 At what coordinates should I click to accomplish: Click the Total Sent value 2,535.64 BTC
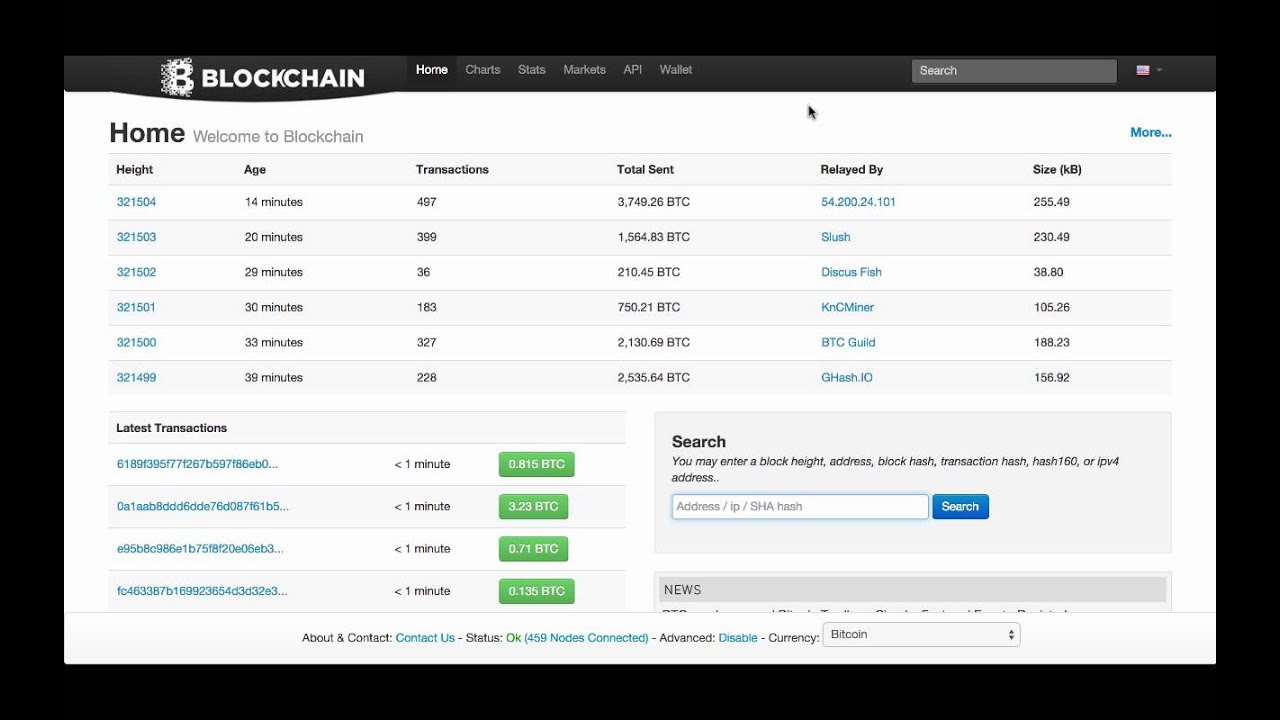(654, 377)
